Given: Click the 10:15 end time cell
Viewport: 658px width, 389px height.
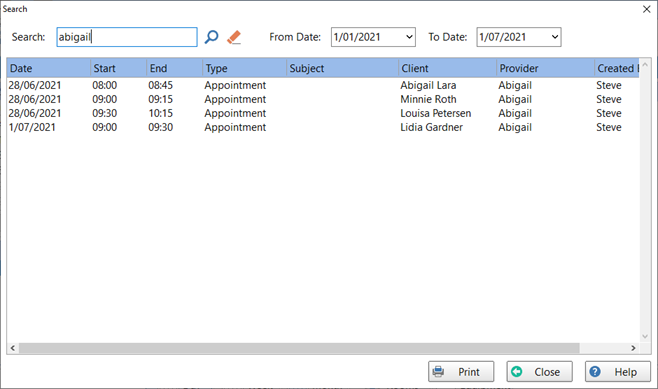Looking at the screenshot, I should pos(160,113).
